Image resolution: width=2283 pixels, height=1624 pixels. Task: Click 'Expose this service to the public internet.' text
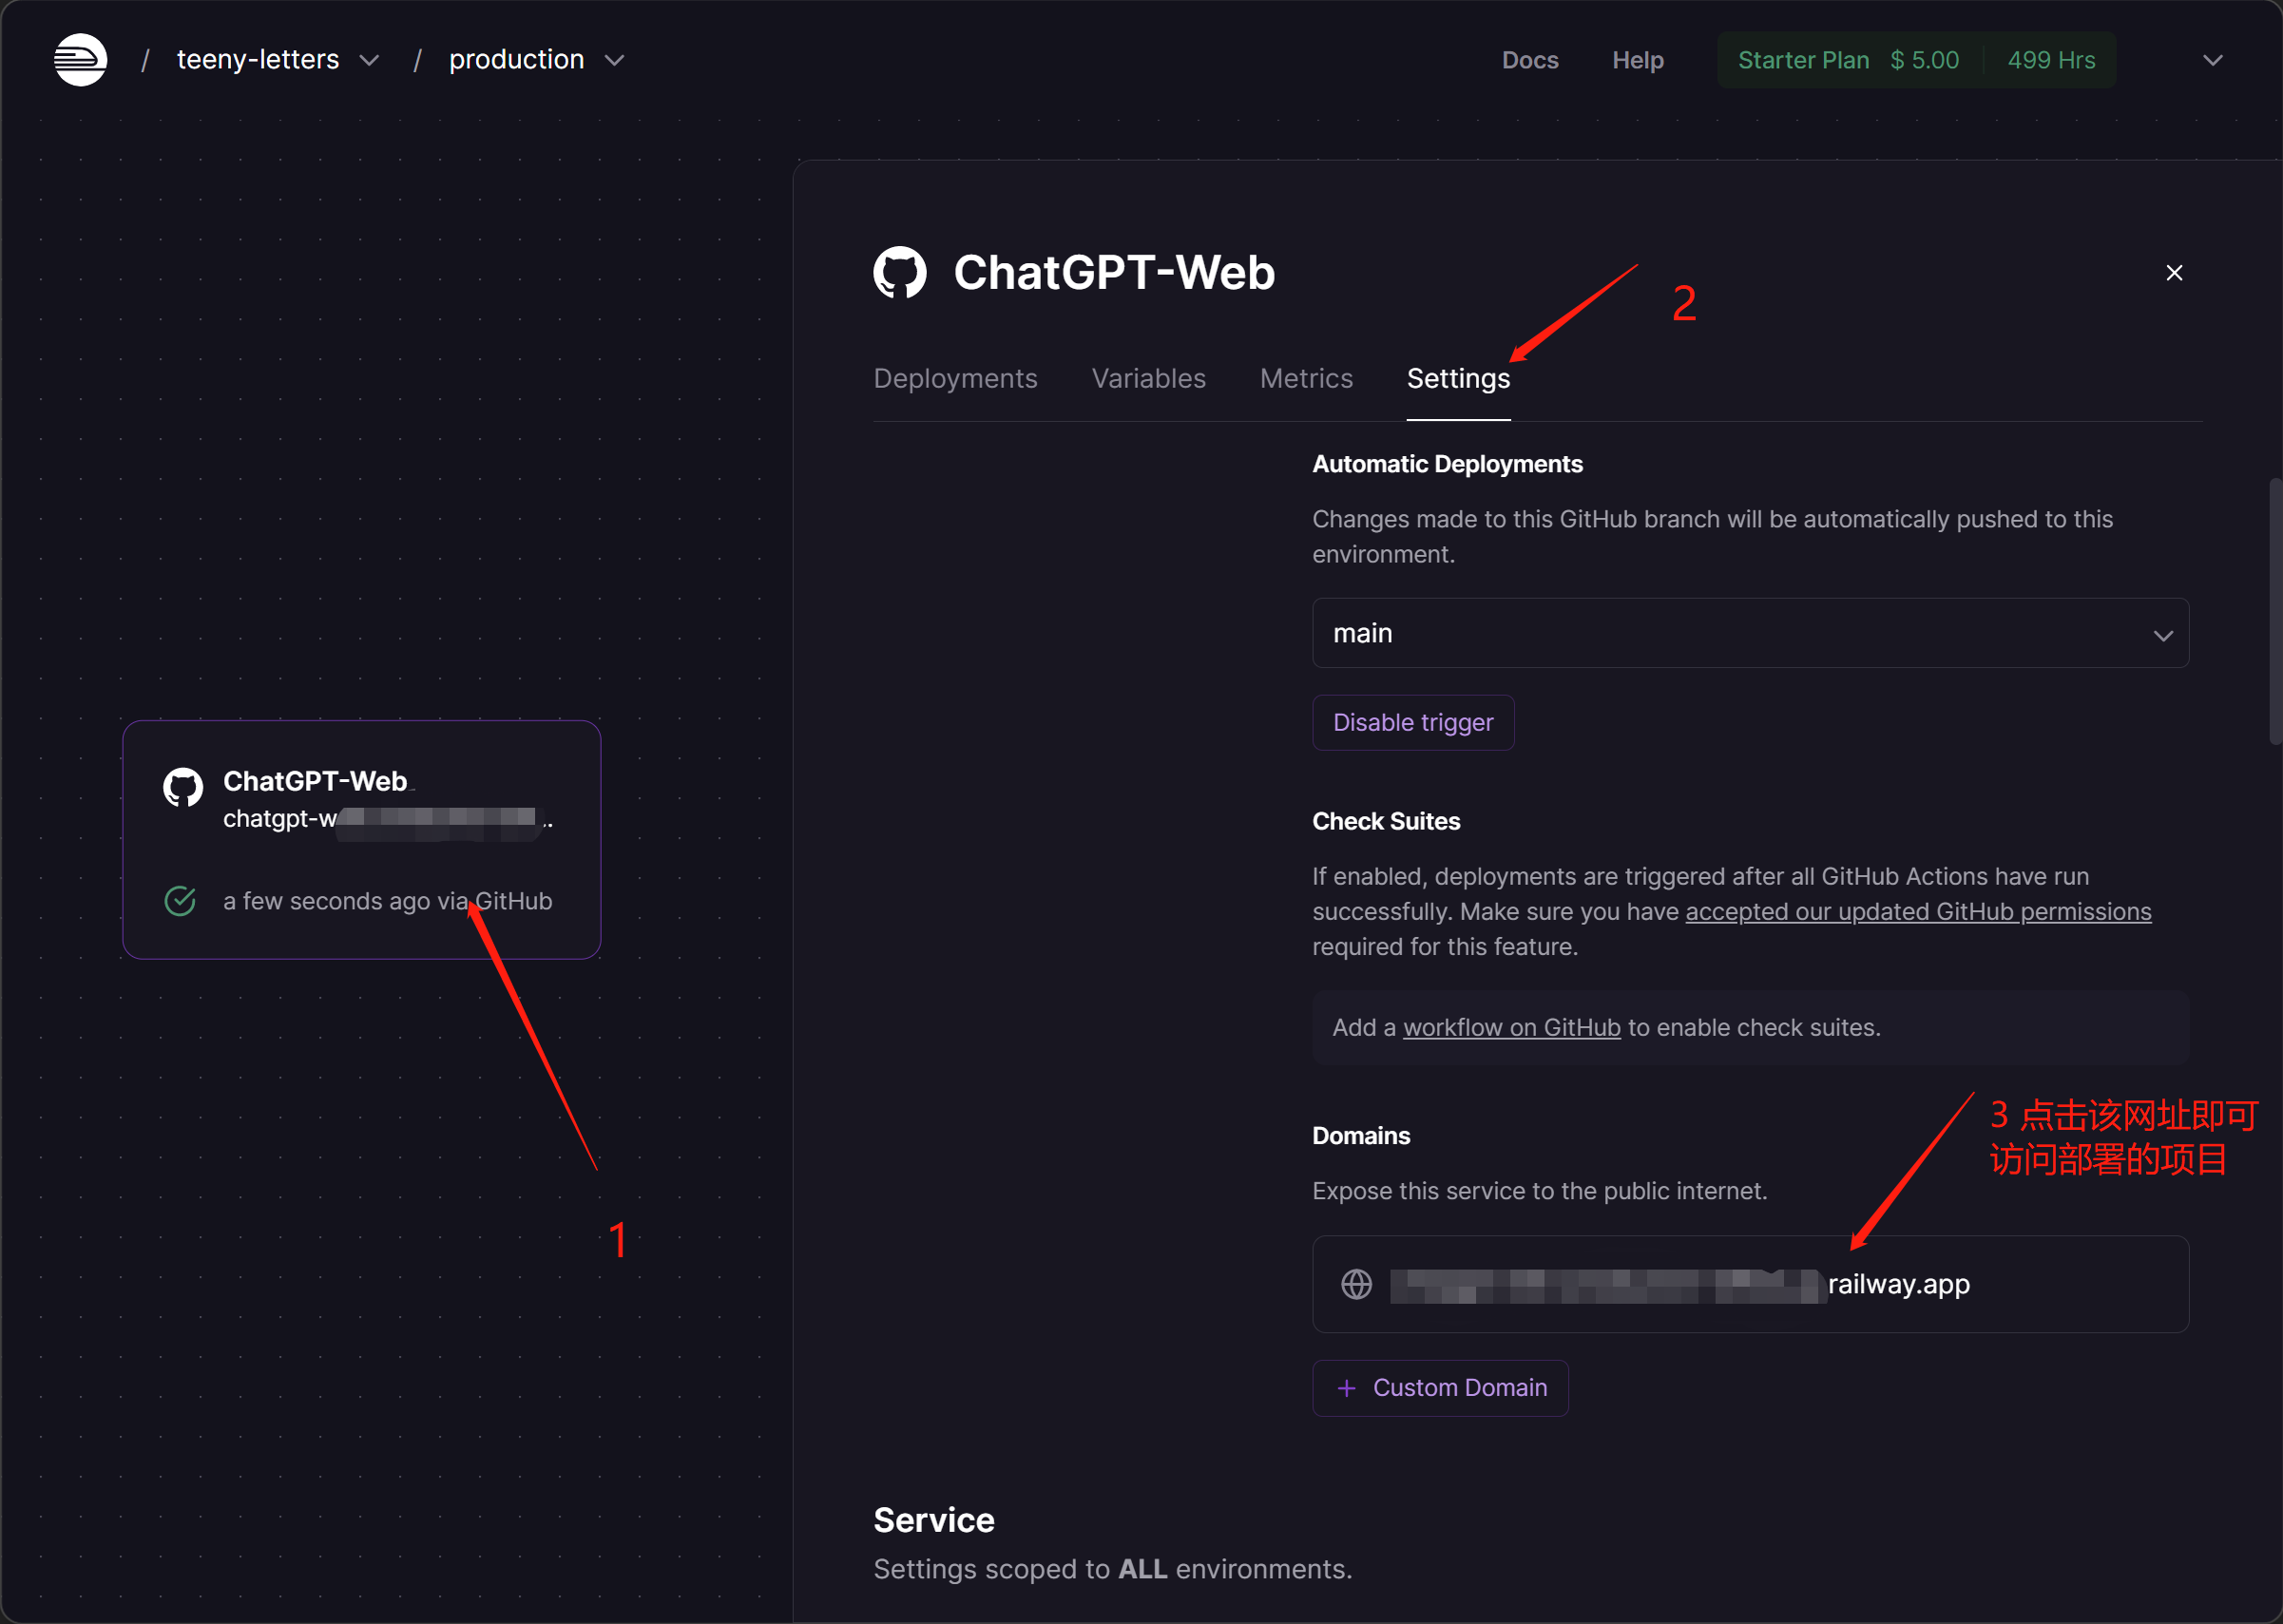(1539, 1191)
